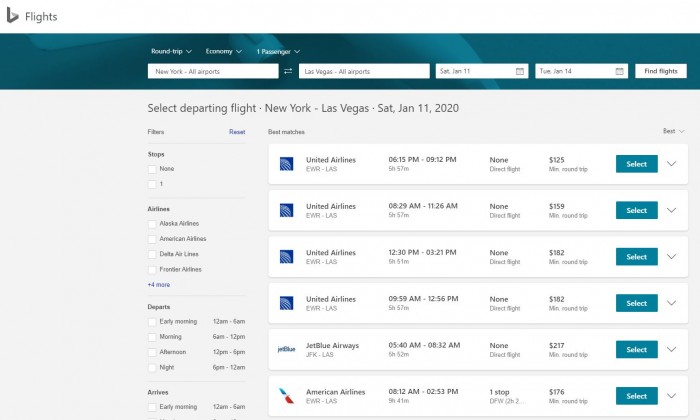700x420 pixels.
Task: Select the 09:59 AM United flight
Action: click(x=637, y=303)
